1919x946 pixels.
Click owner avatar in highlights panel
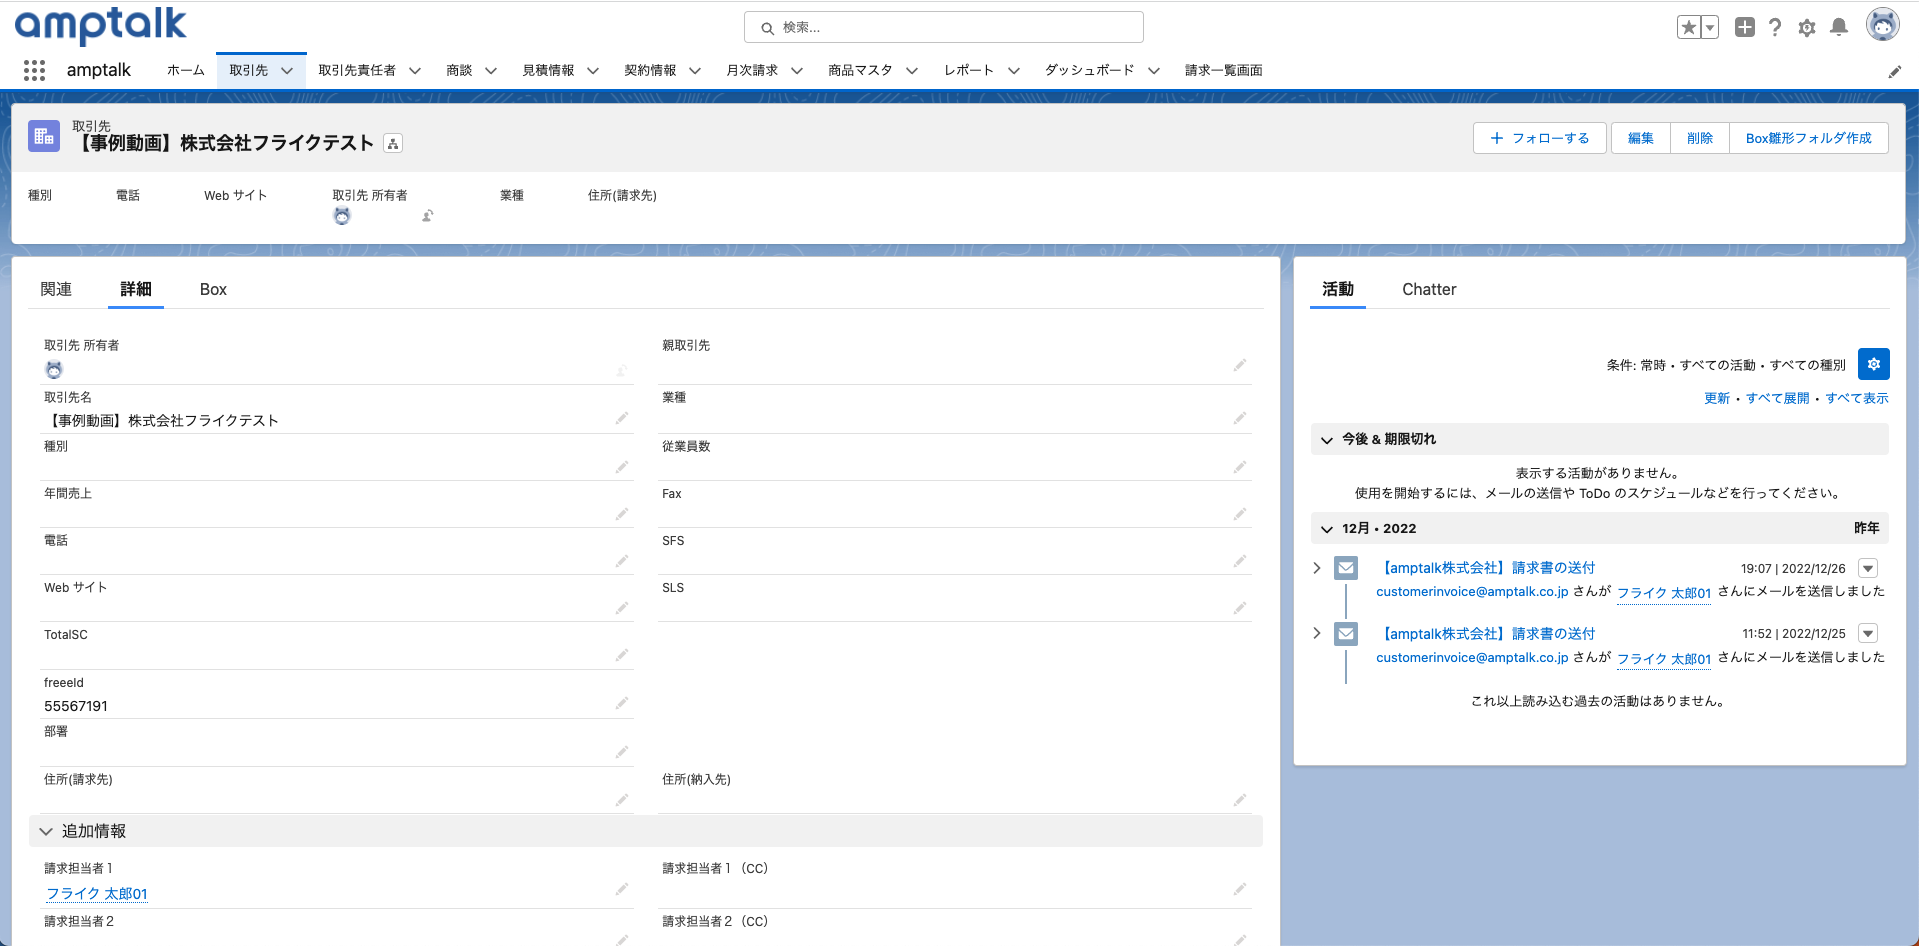[x=342, y=216]
